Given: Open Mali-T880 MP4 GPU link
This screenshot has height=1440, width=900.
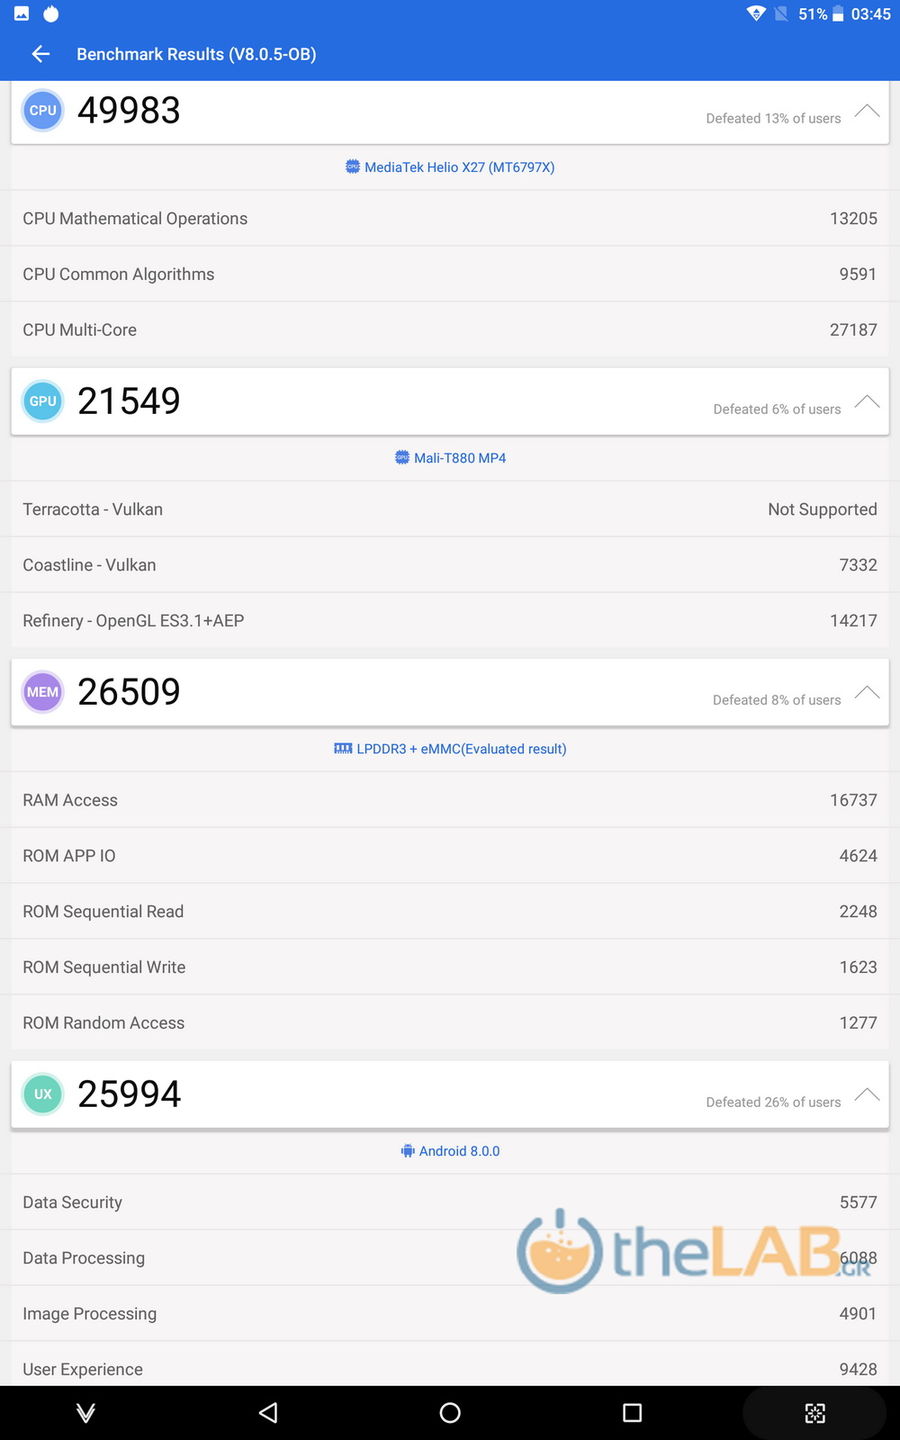Looking at the screenshot, I should pos(450,458).
